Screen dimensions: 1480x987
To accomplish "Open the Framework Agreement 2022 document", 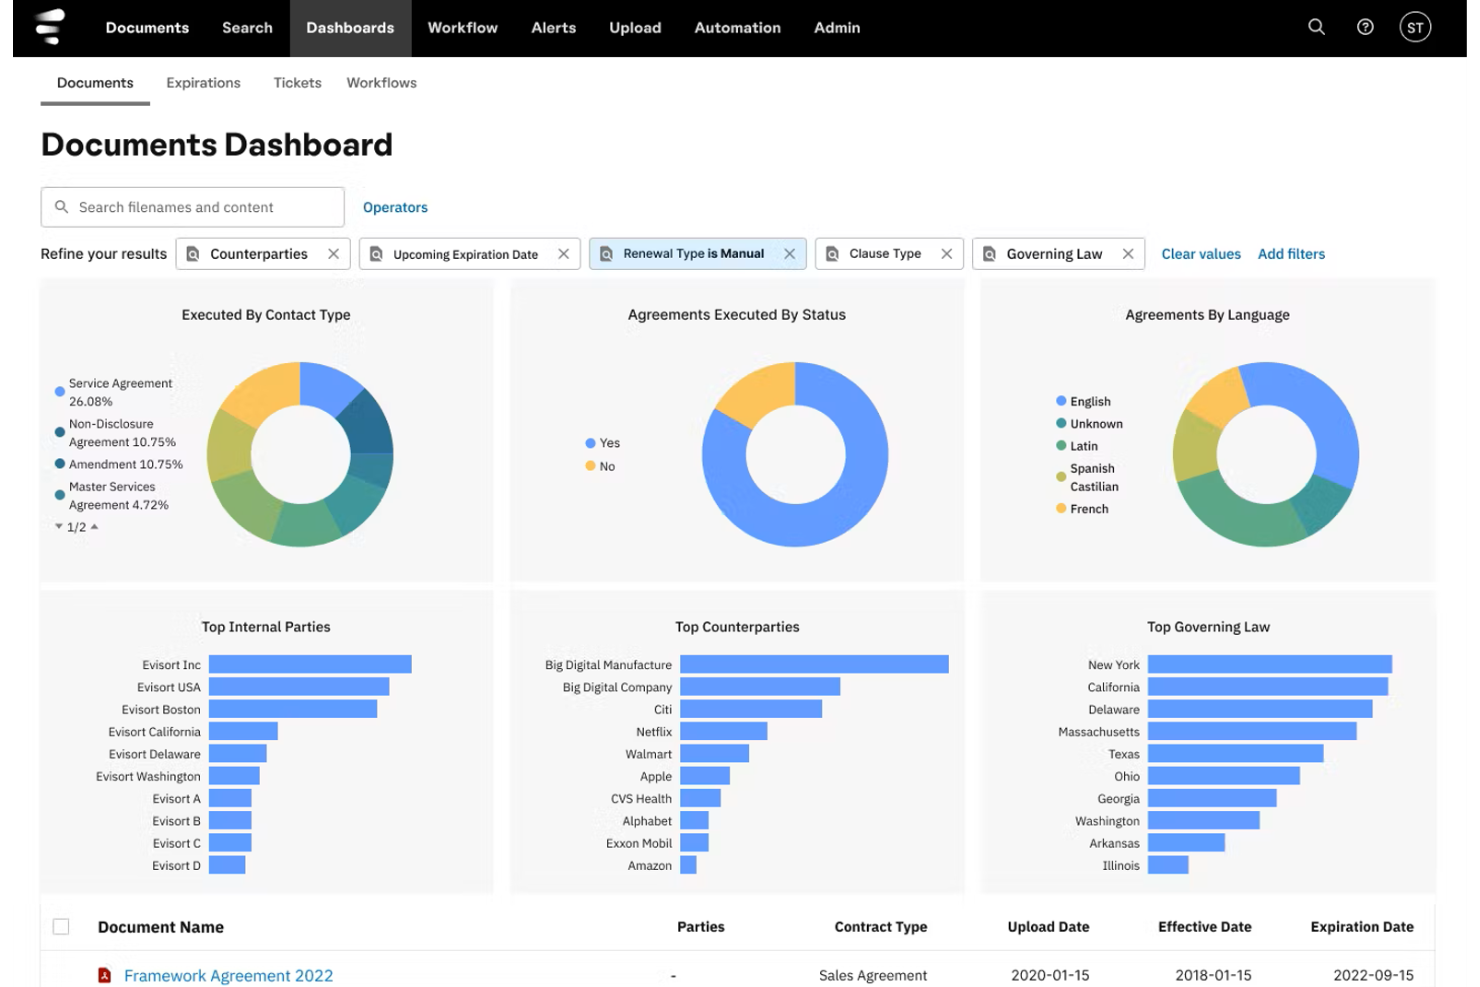I will click(x=228, y=975).
